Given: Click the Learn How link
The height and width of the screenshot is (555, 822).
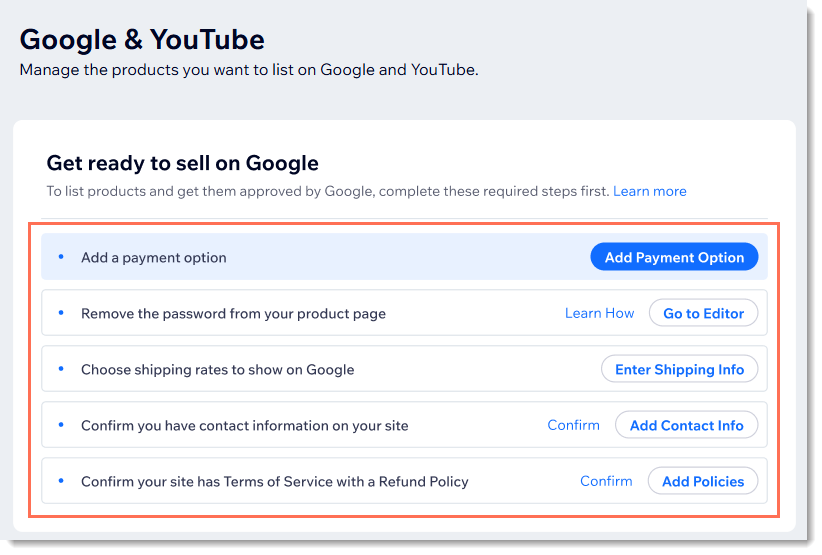Looking at the screenshot, I should point(599,313).
